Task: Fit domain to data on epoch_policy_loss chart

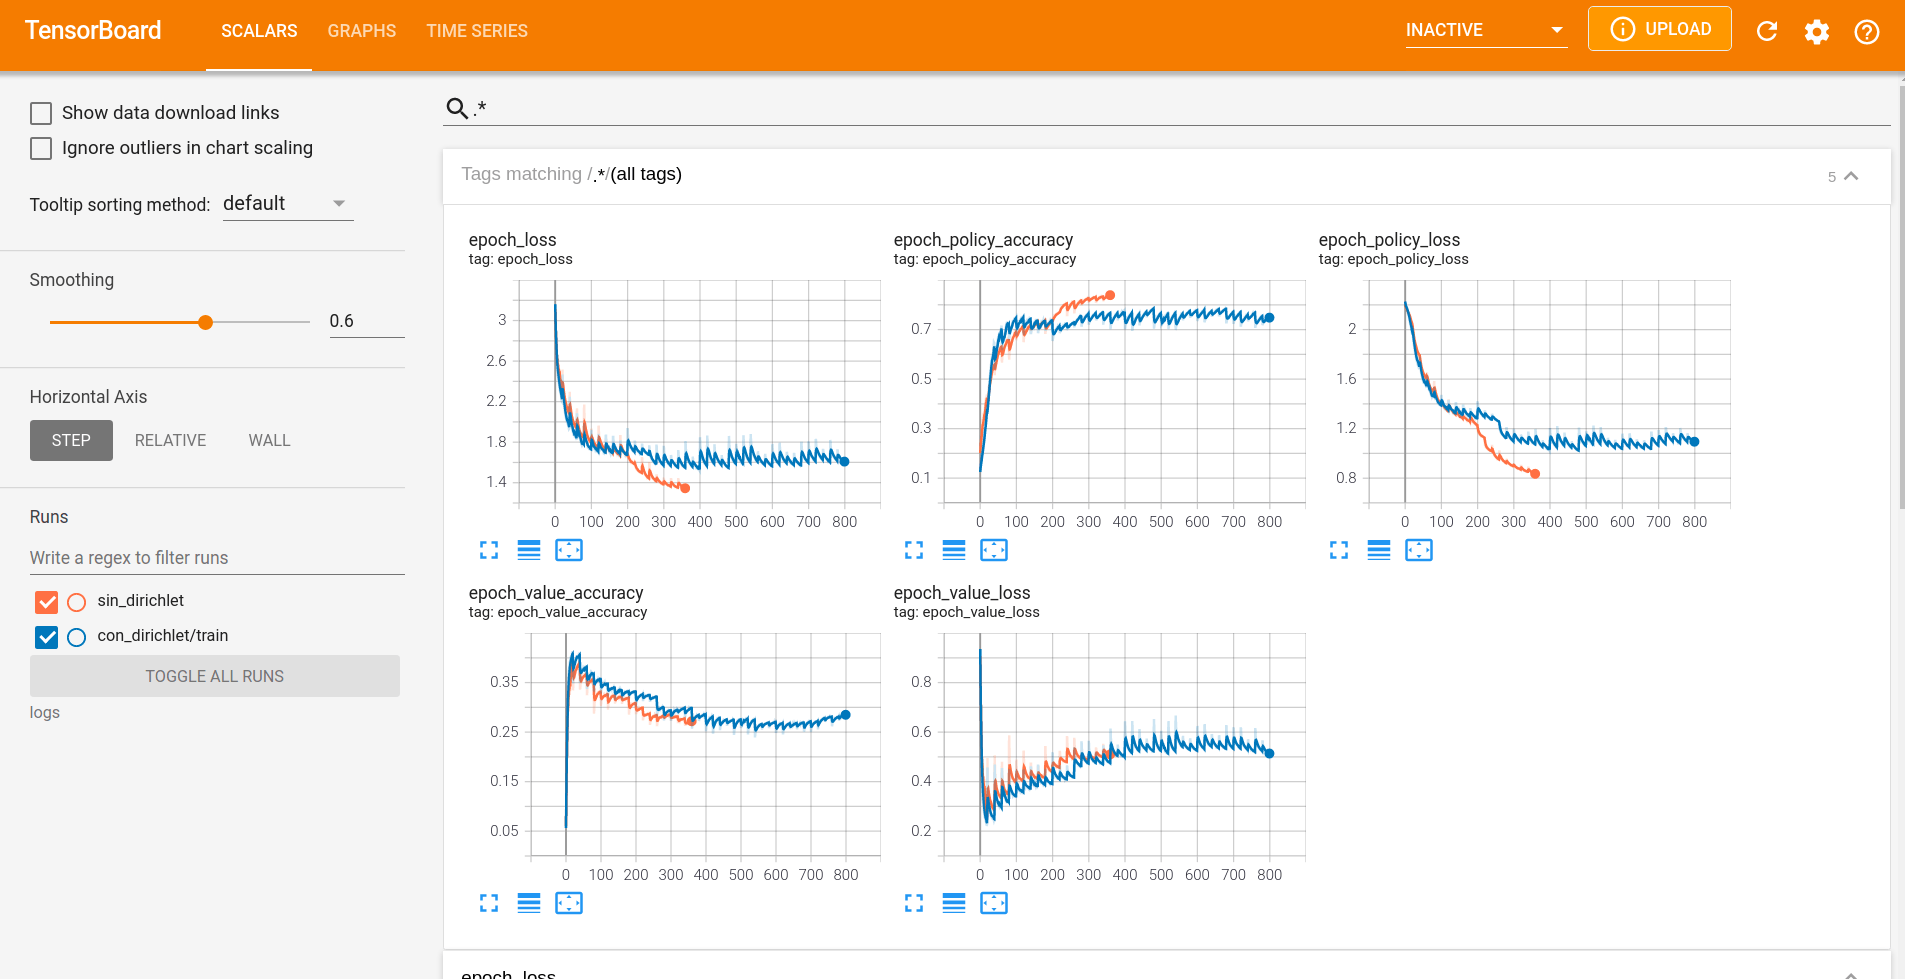Action: [x=1418, y=550]
